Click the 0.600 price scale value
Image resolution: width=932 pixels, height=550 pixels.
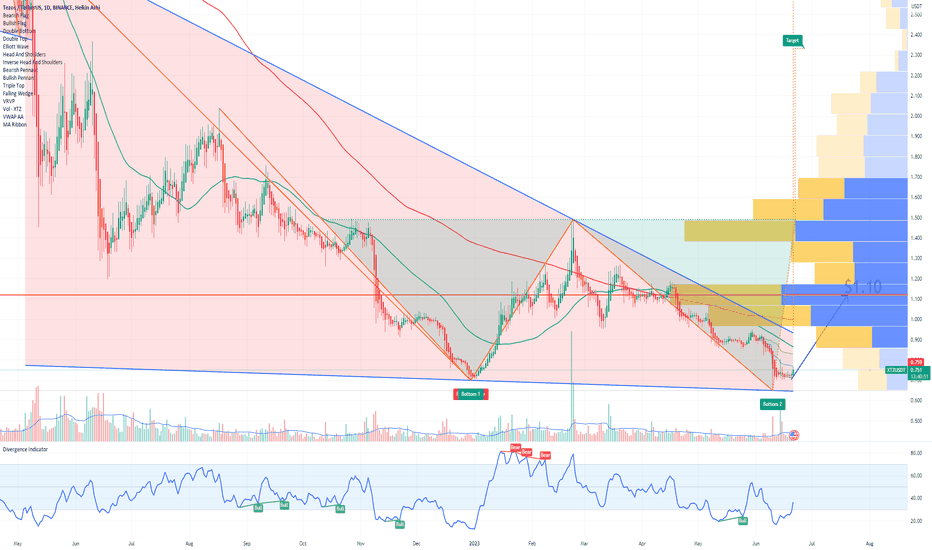coord(916,400)
